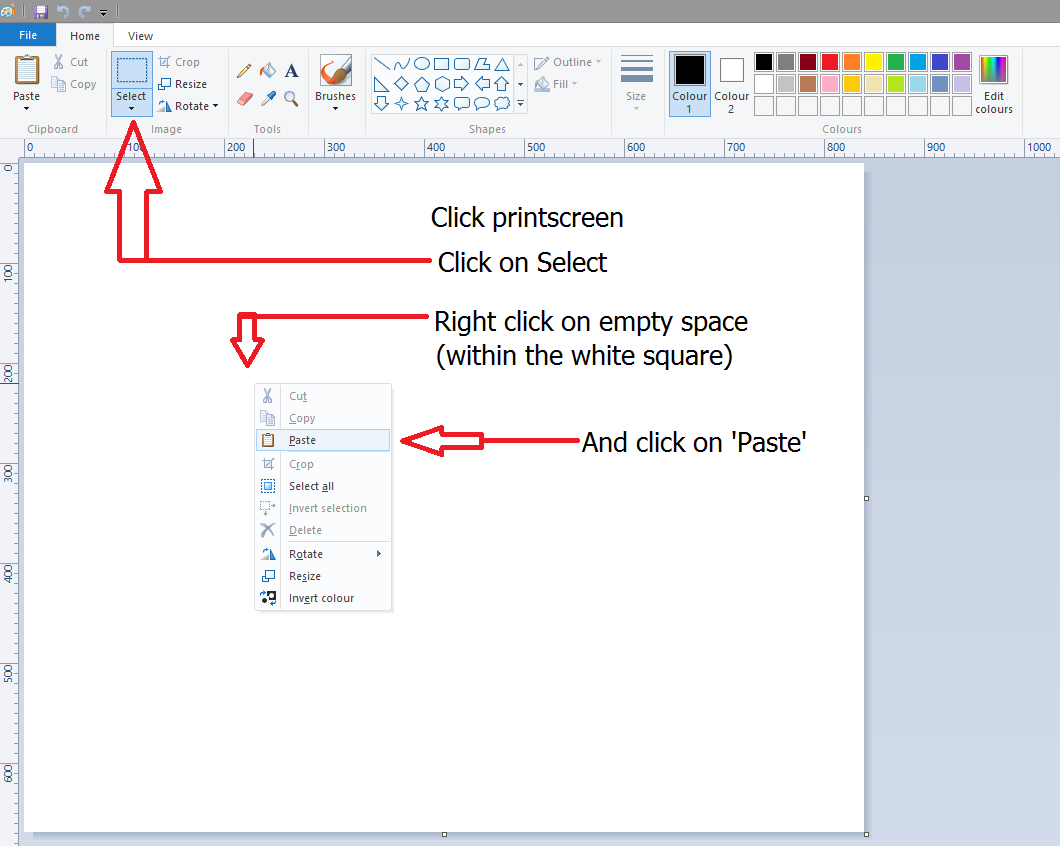The height and width of the screenshot is (846, 1060).
Task: Select the Colour 1 foreground box
Action: pos(690,83)
